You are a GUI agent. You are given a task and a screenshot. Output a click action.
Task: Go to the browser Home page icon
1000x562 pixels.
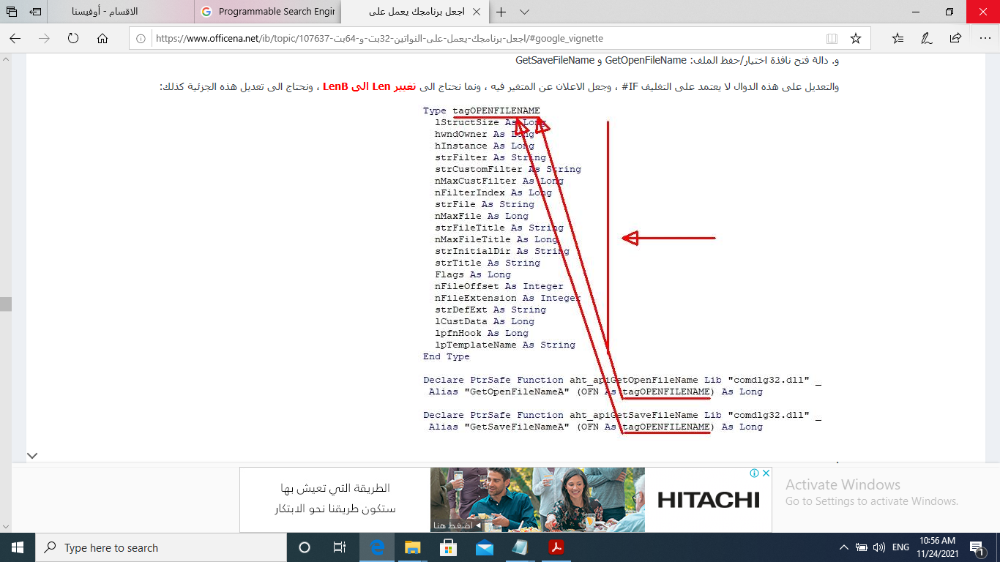102,38
